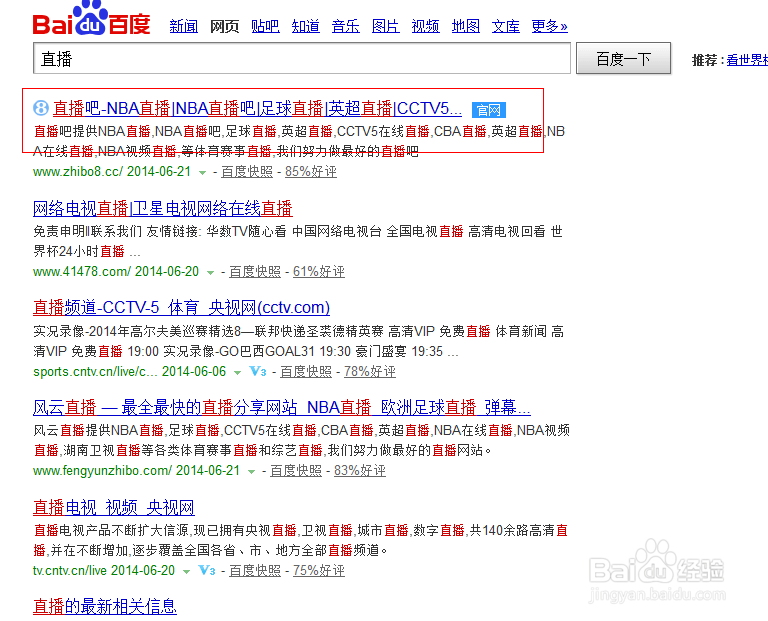
Task: Expand dropdown arrow next to www.41478.com
Action: [x=211, y=272]
